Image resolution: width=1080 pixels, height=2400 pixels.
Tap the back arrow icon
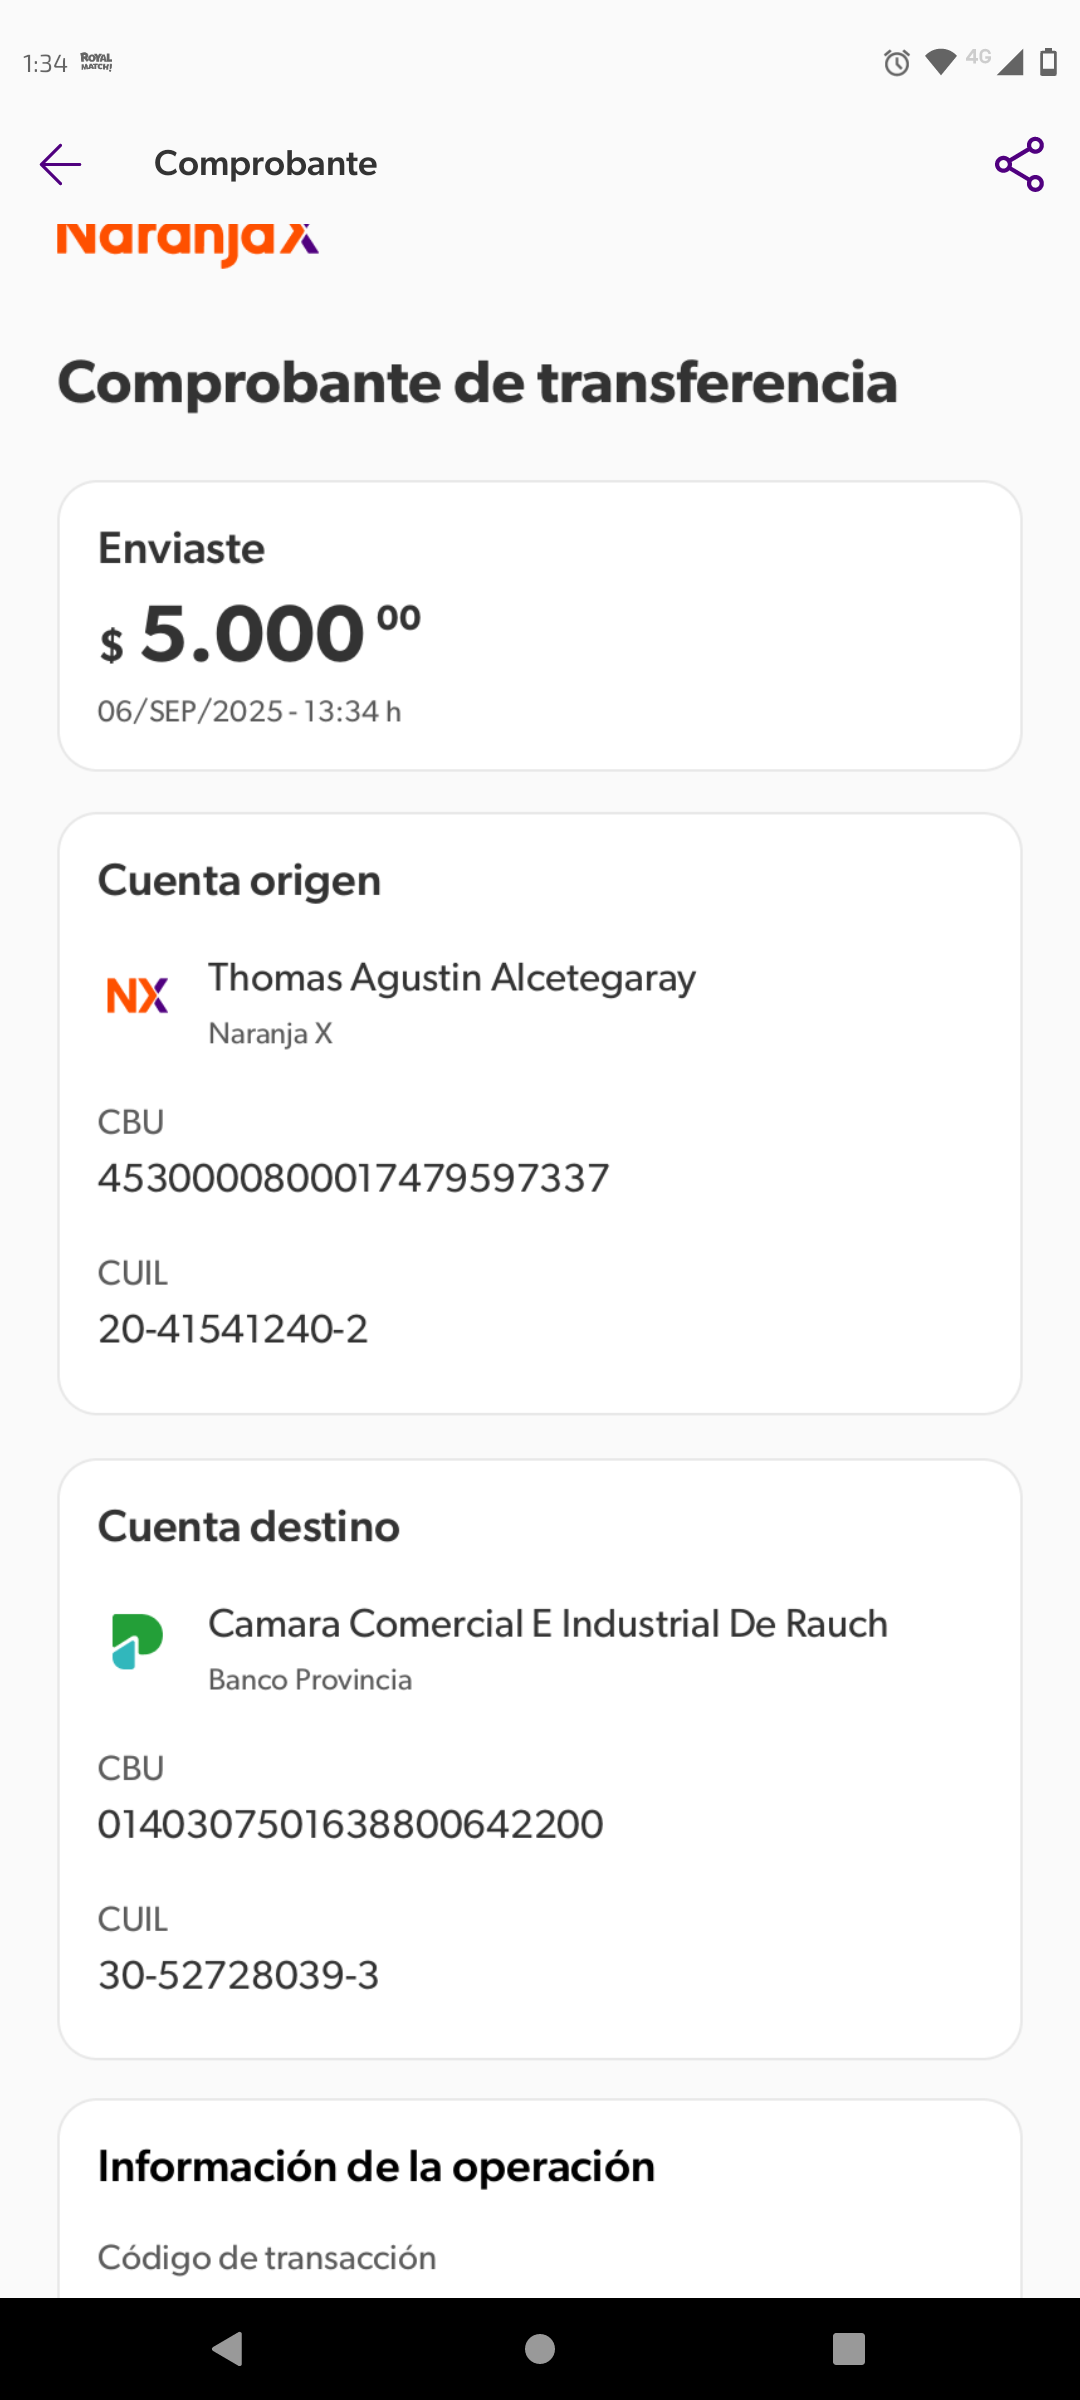pos(60,164)
